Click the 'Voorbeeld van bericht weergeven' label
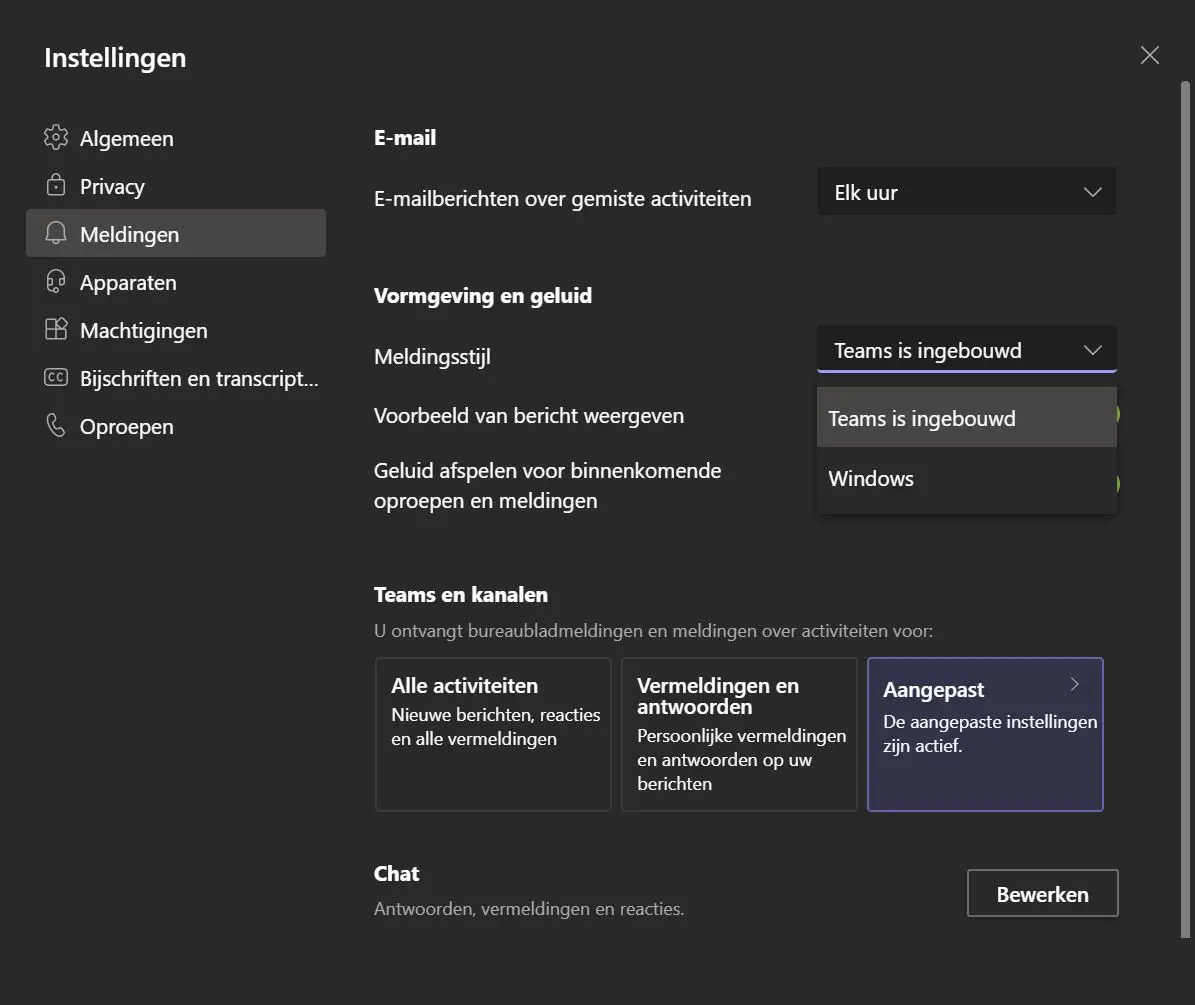The width and height of the screenshot is (1195, 1005). click(x=529, y=416)
